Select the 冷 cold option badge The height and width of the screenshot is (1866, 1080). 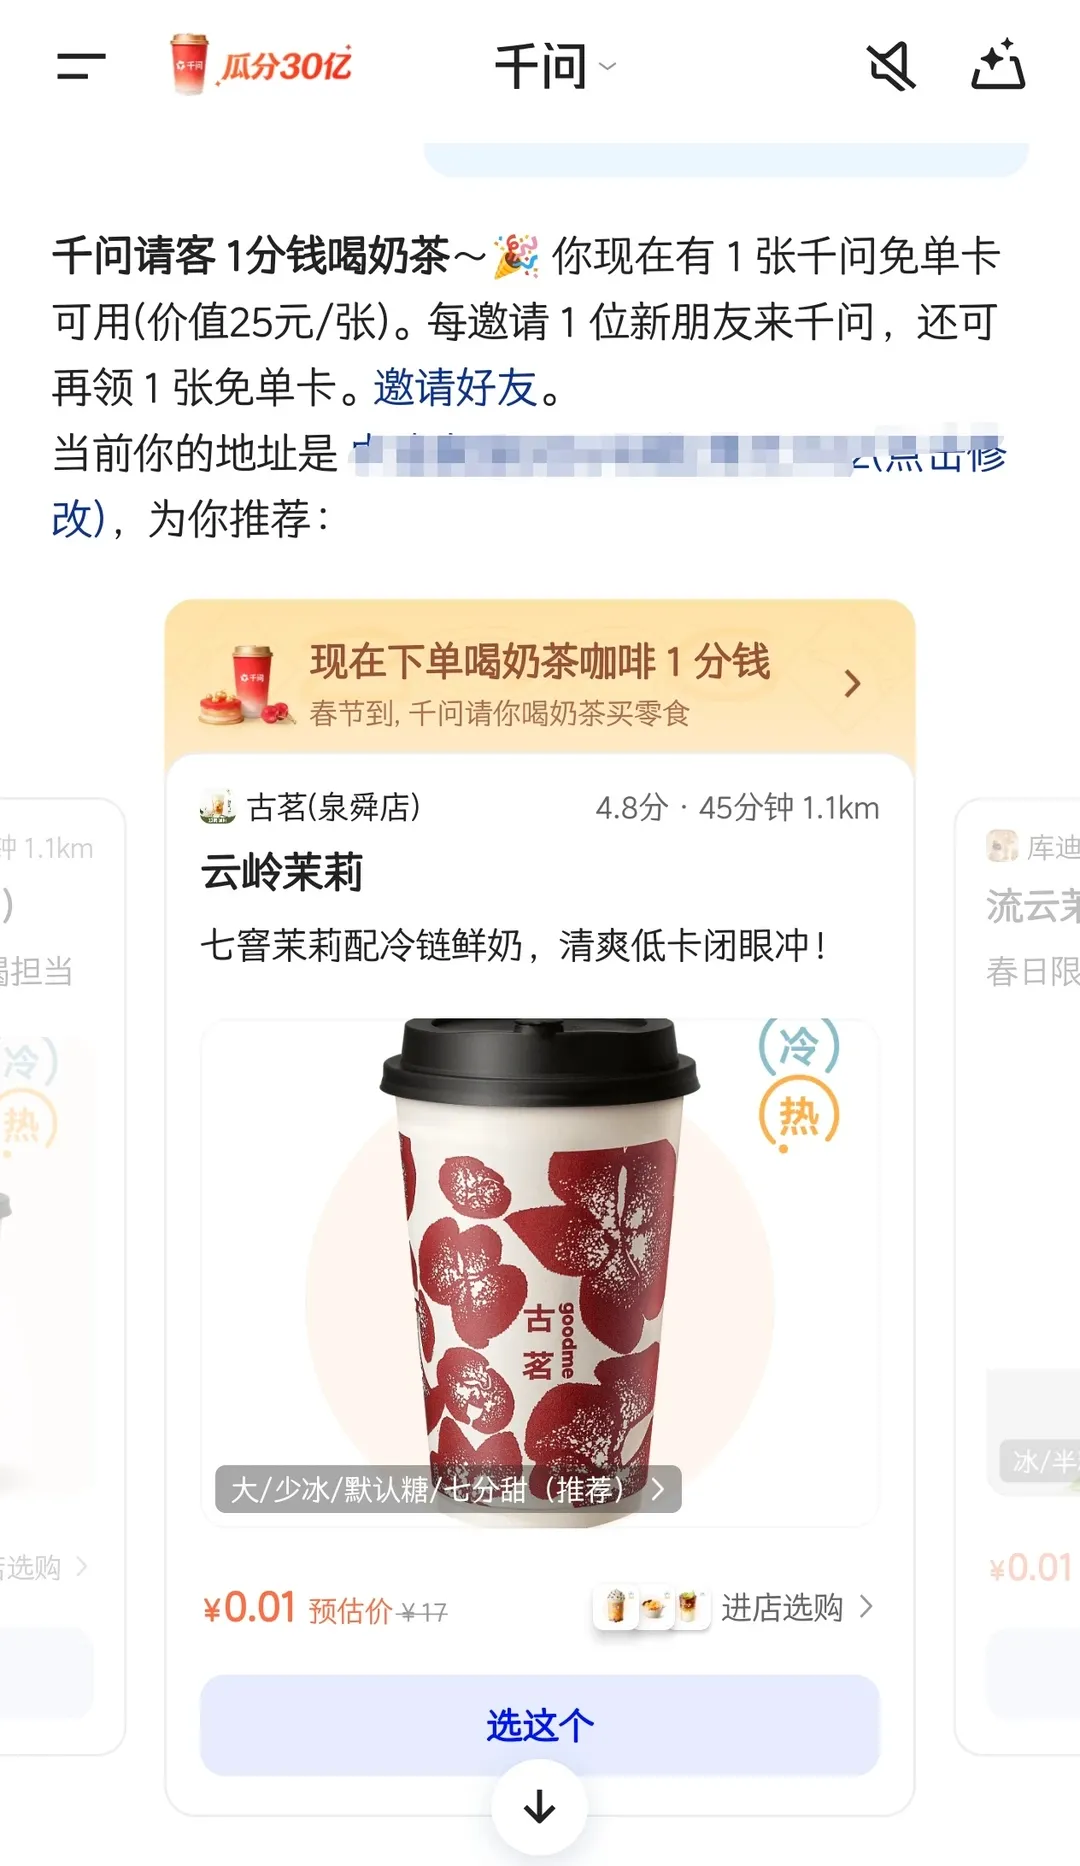[798, 1045]
